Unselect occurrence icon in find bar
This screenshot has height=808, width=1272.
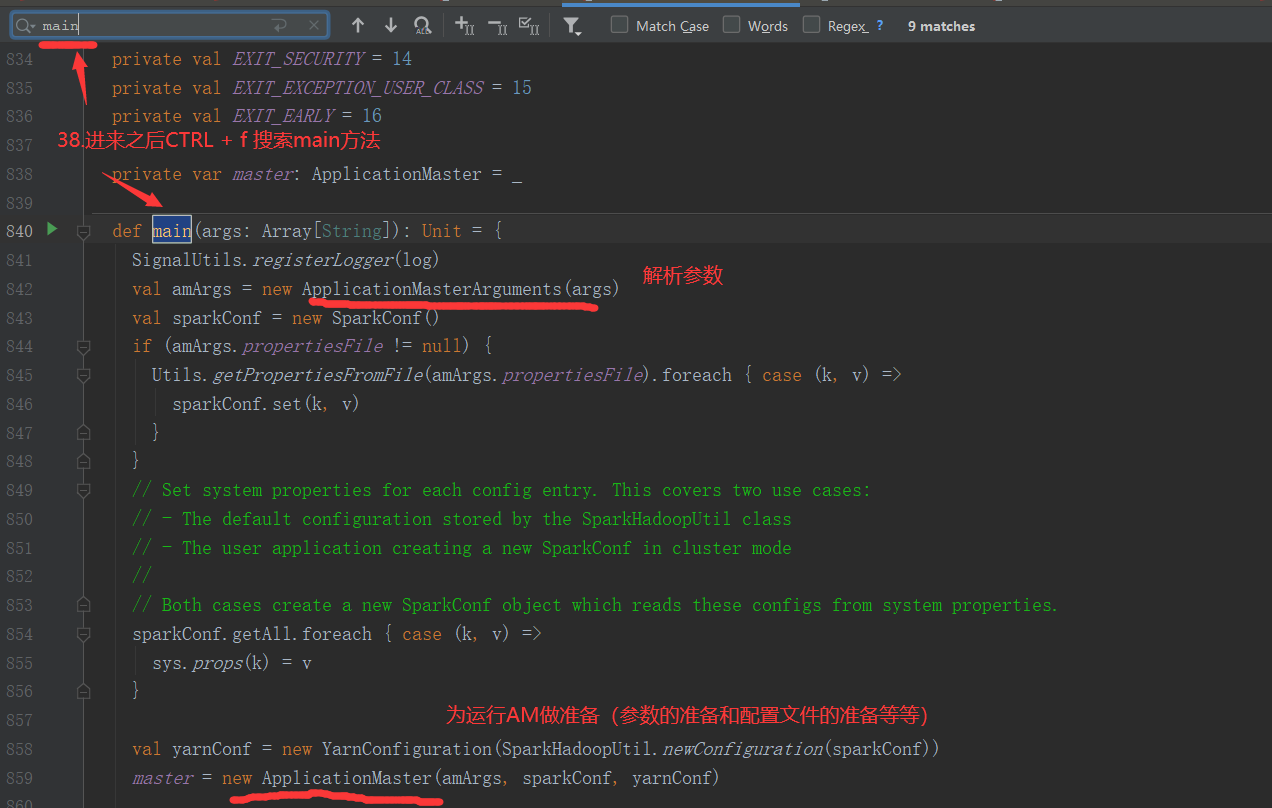pyautogui.click(x=497, y=25)
